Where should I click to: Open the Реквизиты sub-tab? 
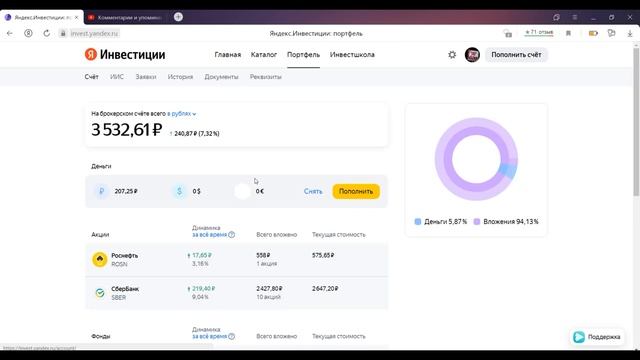266,77
